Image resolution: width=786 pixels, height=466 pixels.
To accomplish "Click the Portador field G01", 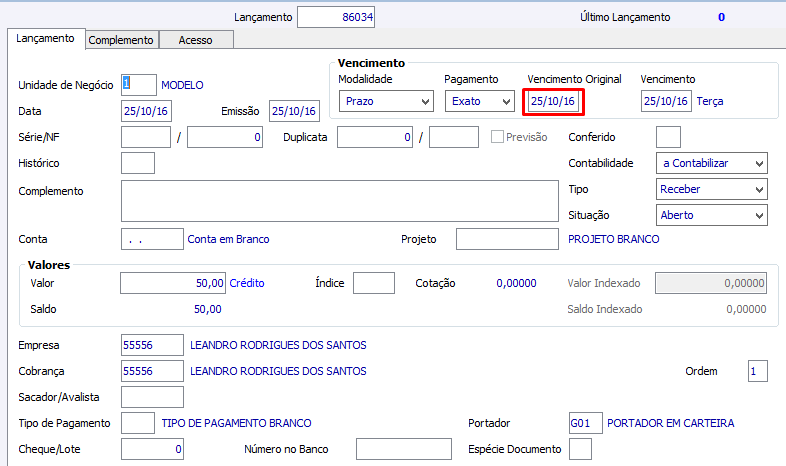I will 585,423.
